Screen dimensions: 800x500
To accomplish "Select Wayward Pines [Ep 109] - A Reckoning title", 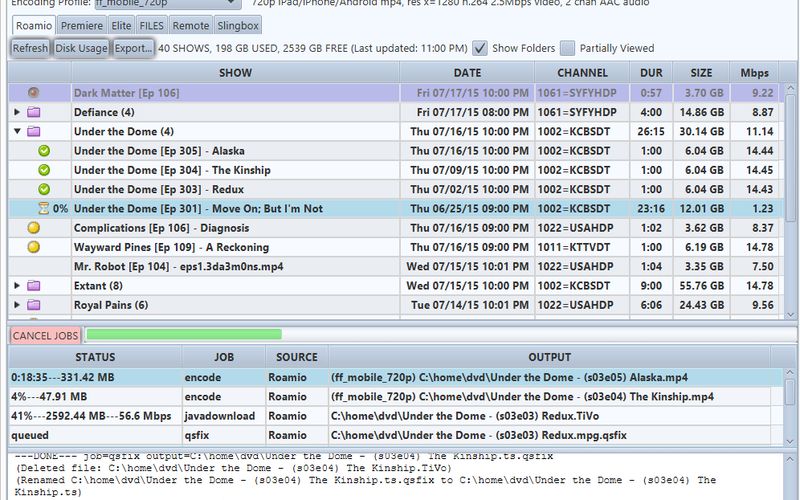I will 171,247.
